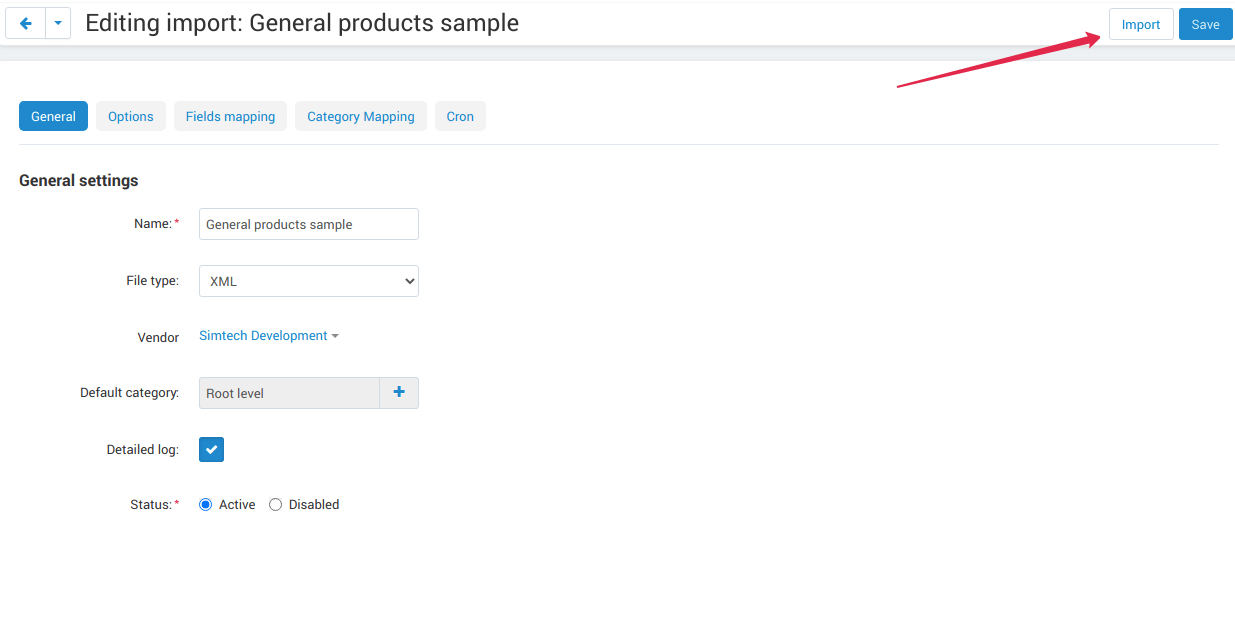Select the Active status radio button
The width and height of the screenshot is (1235, 618).
[x=206, y=505]
